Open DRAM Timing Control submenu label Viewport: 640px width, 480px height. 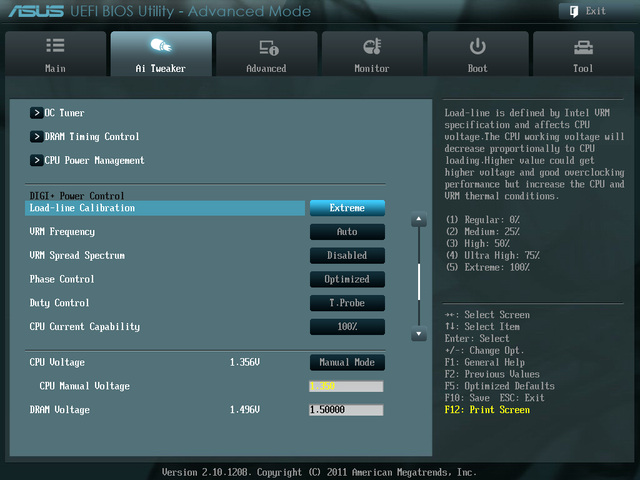[92, 137]
